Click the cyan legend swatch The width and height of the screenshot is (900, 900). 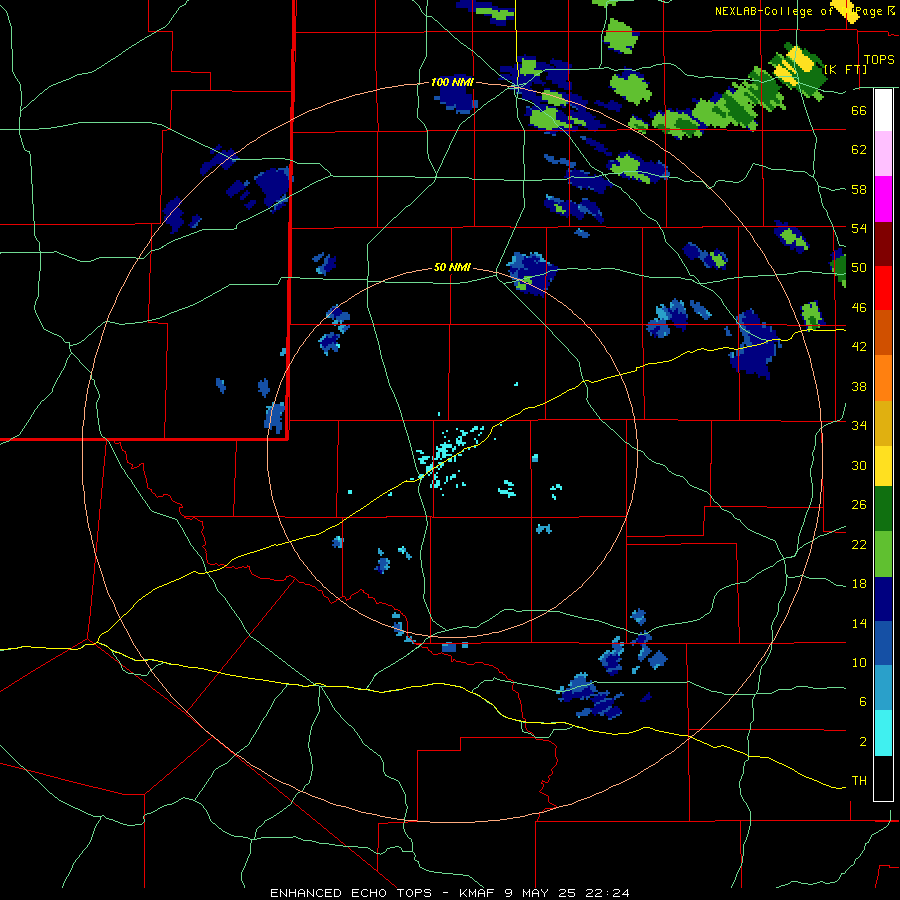tap(883, 733)
